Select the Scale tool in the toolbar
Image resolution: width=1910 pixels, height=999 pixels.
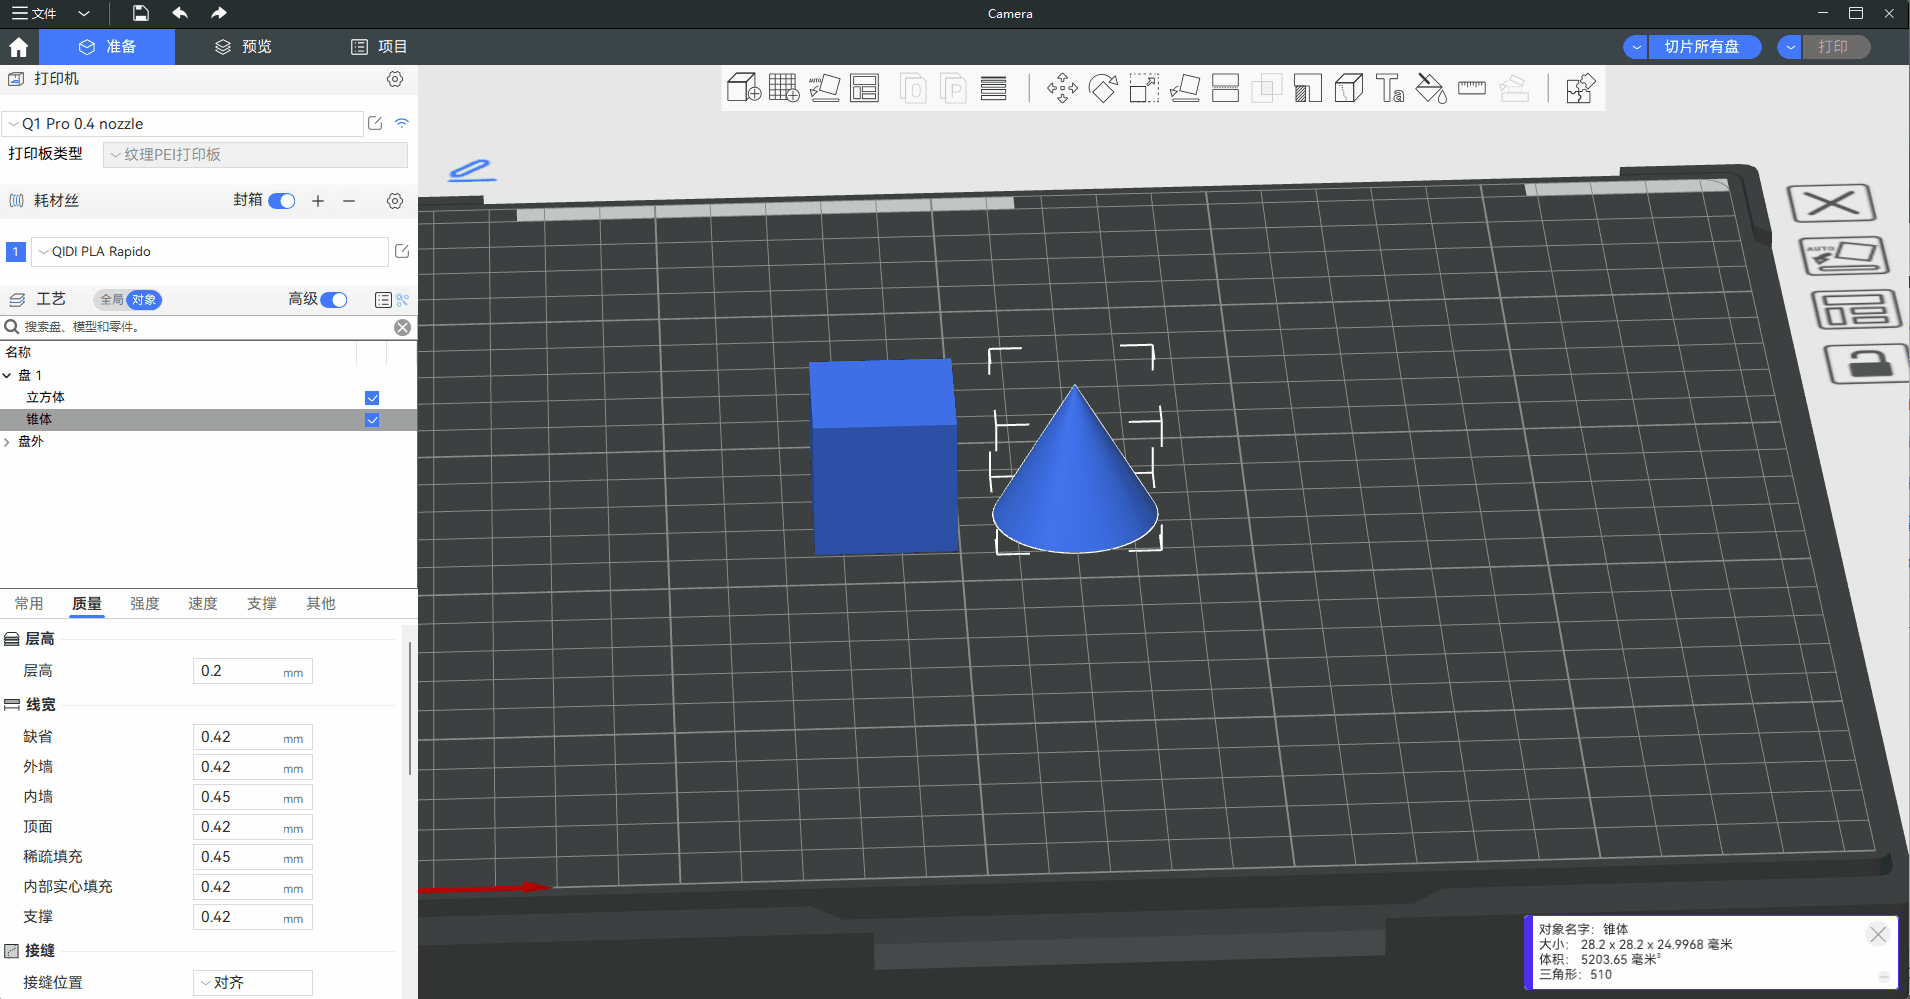click(x=1144, y=89)
